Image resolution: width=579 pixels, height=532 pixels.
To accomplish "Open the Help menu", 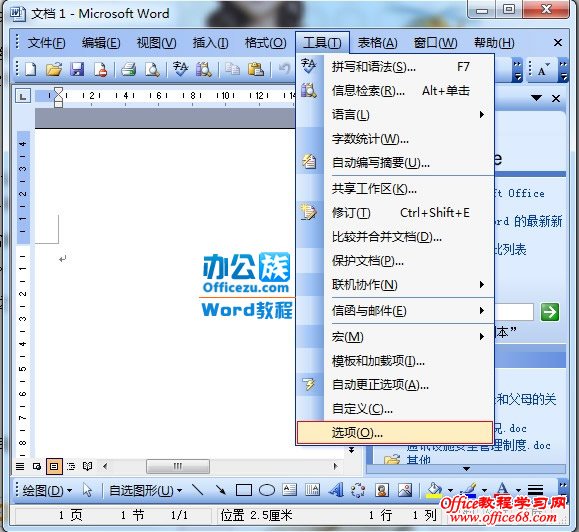I will coord(494,43).
